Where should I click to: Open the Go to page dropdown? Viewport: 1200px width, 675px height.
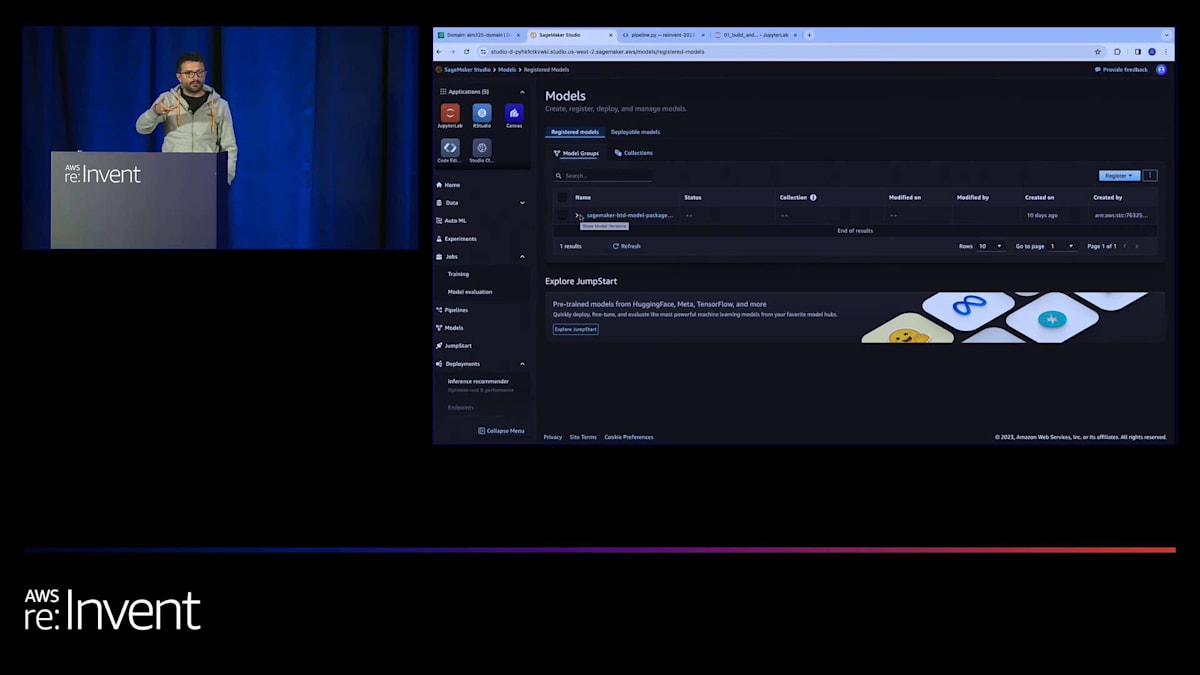(x=1062, y=246)
